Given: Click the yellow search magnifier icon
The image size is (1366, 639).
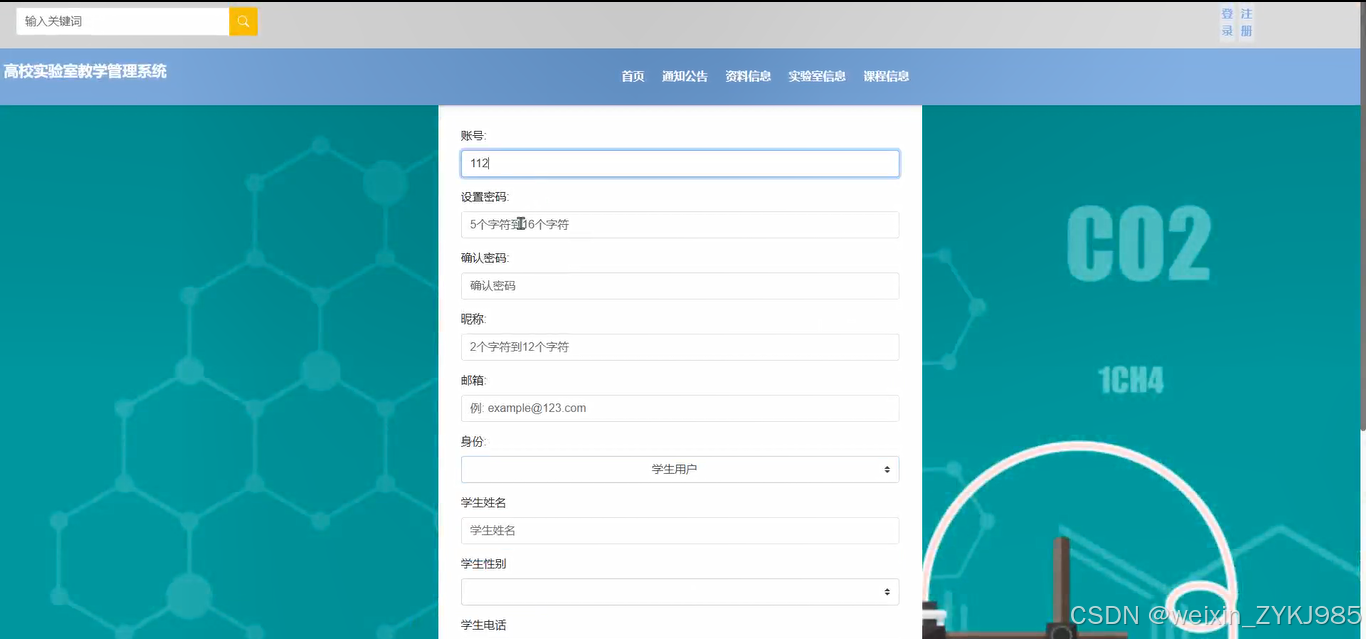Looking at the screenshot, I should click(243, 21).
